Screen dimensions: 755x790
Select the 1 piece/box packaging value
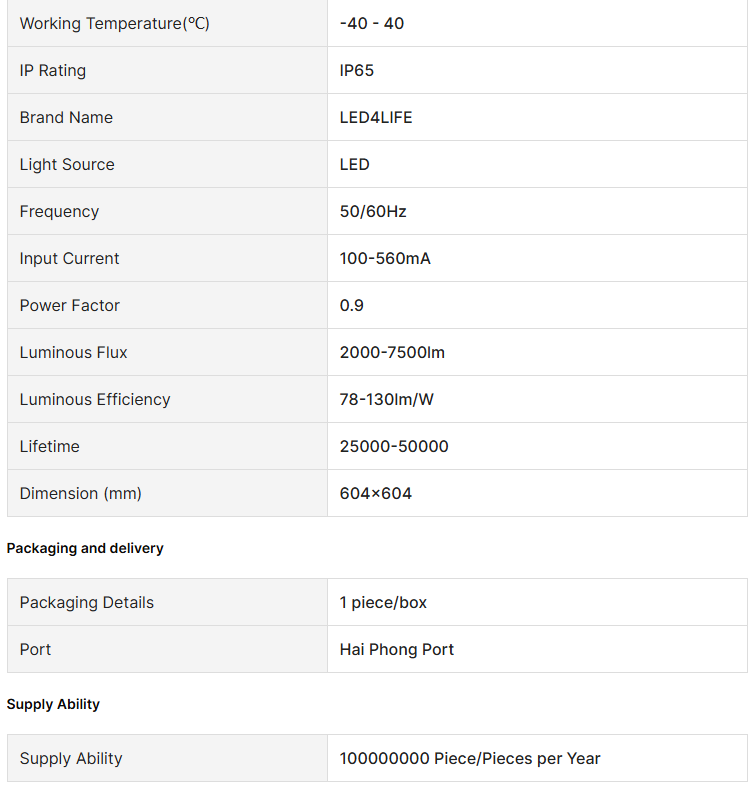tap(383, 602)
